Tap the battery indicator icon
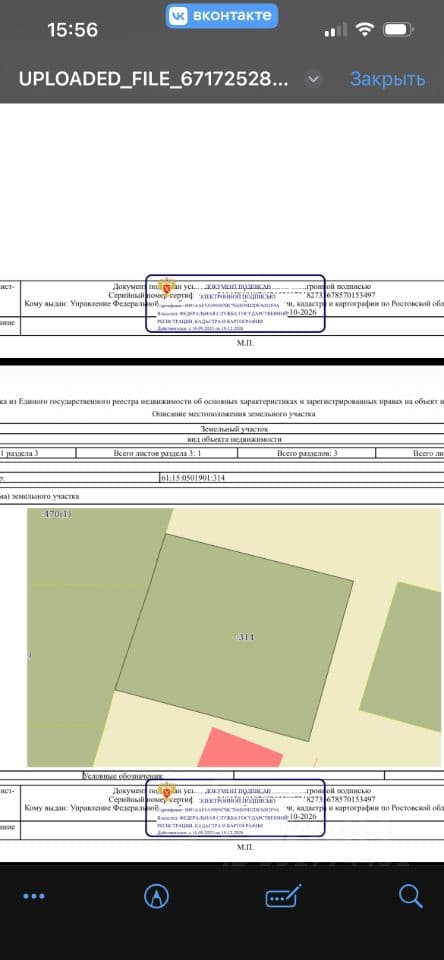 click(x=398, y=29)
